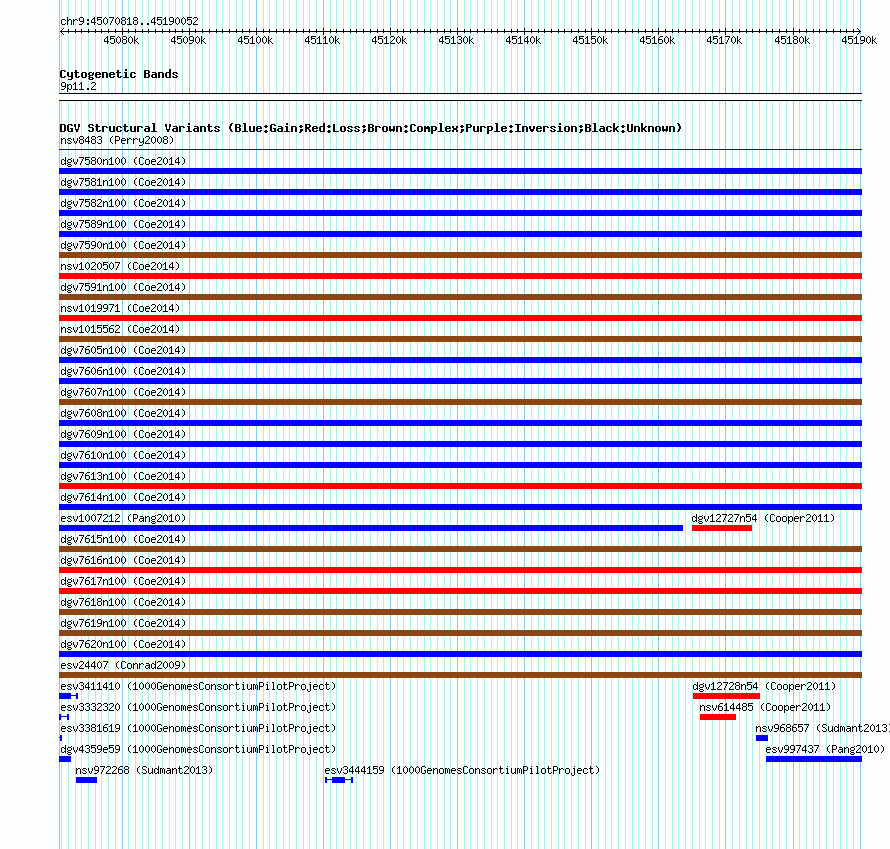Click the DGV Structural Variants track heading

[371, 128]
